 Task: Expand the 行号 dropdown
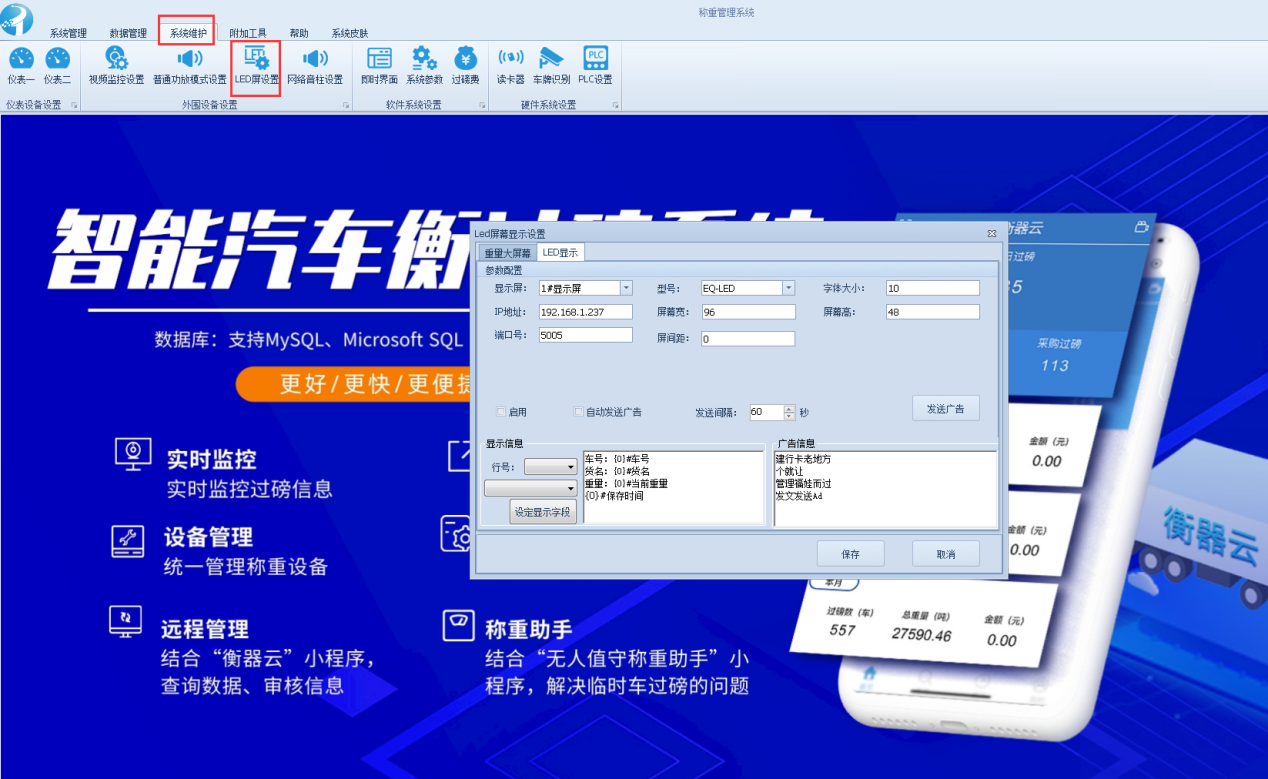point(571,467)
